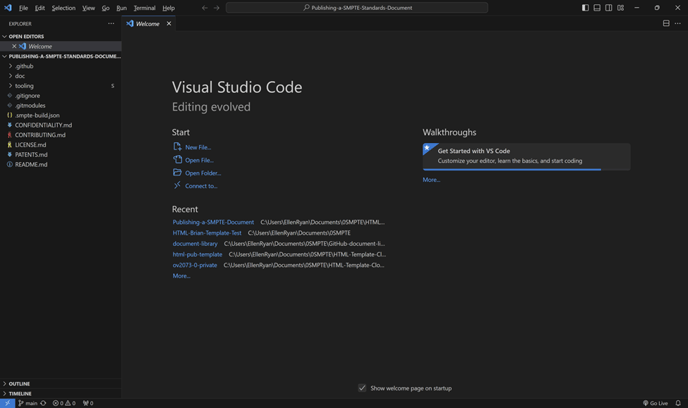This screenshot has height=408, width=688.
Task: Click the synchronize changes icon beside main
Action: click(43, 403)
